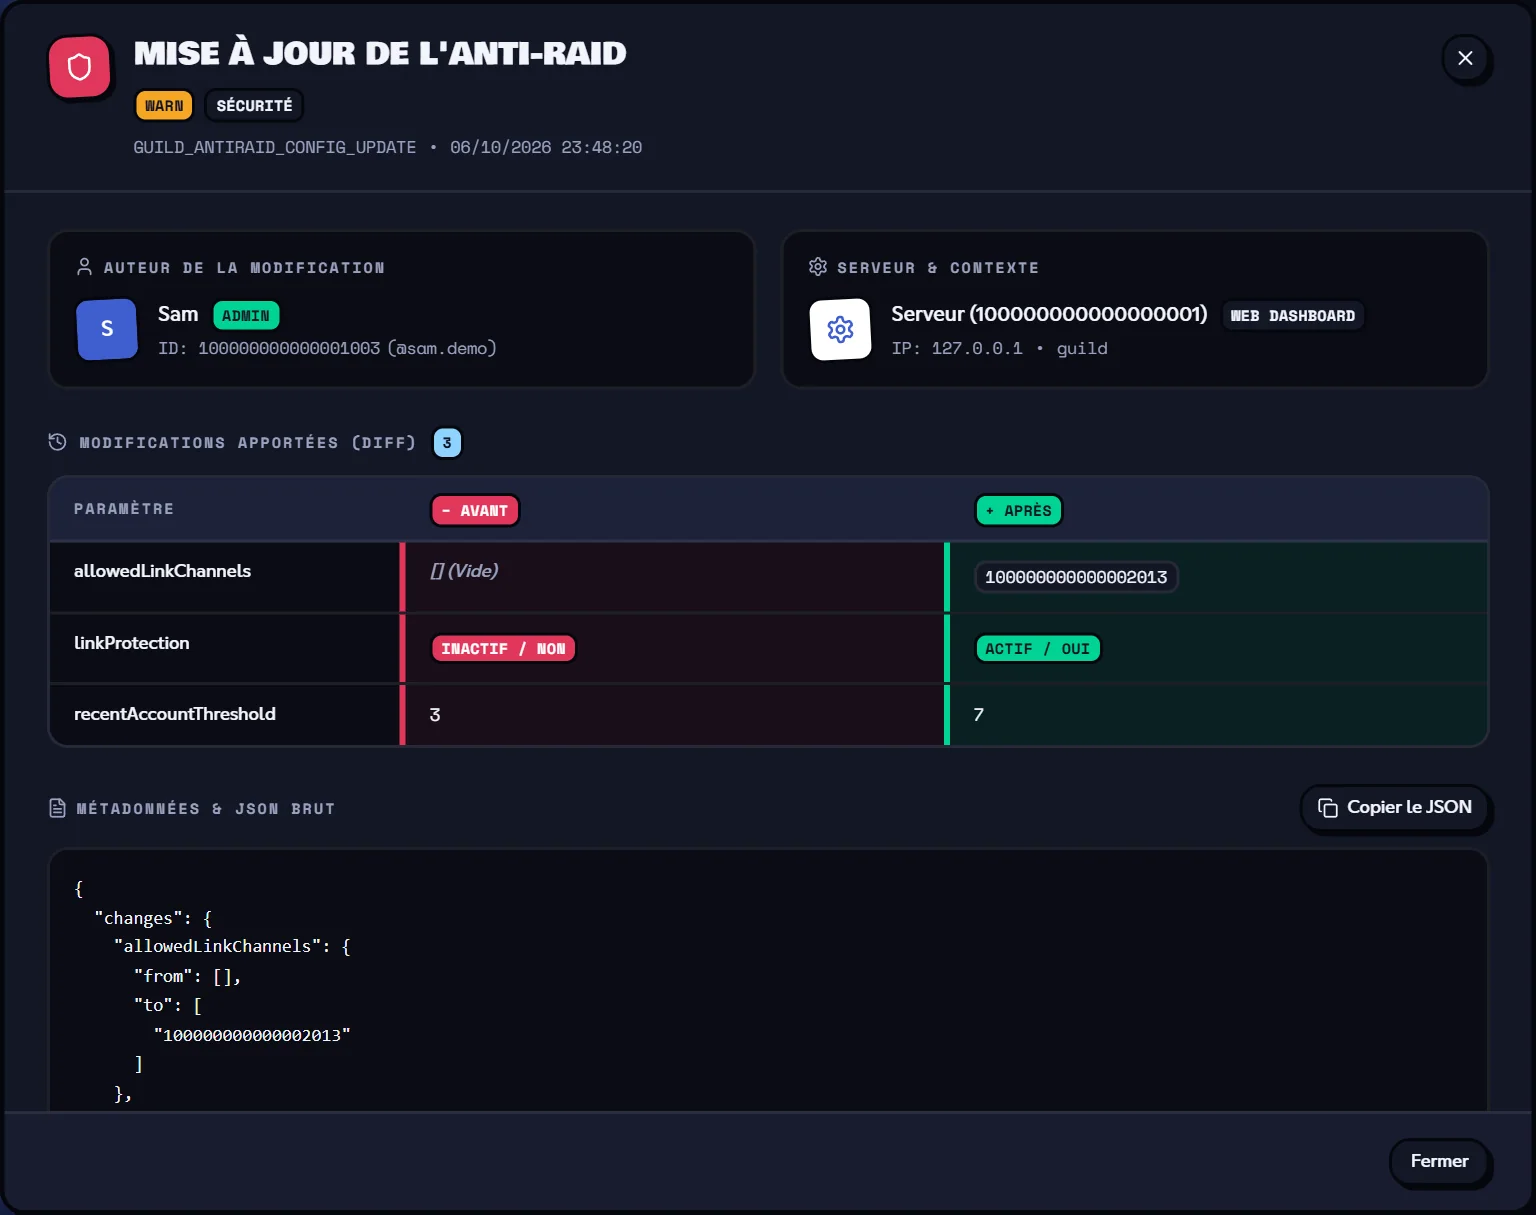Click the diff count badge showing 3
1536x1215 pixels.
[447, 443]
